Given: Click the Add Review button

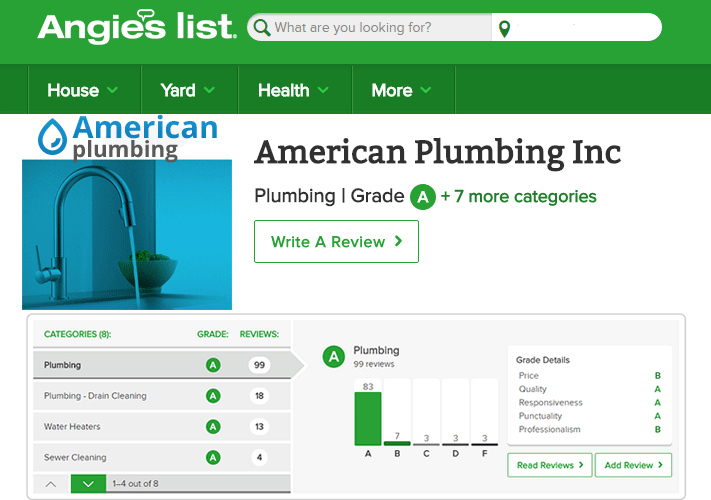Looking at the screenshot, I should (633, 465).
